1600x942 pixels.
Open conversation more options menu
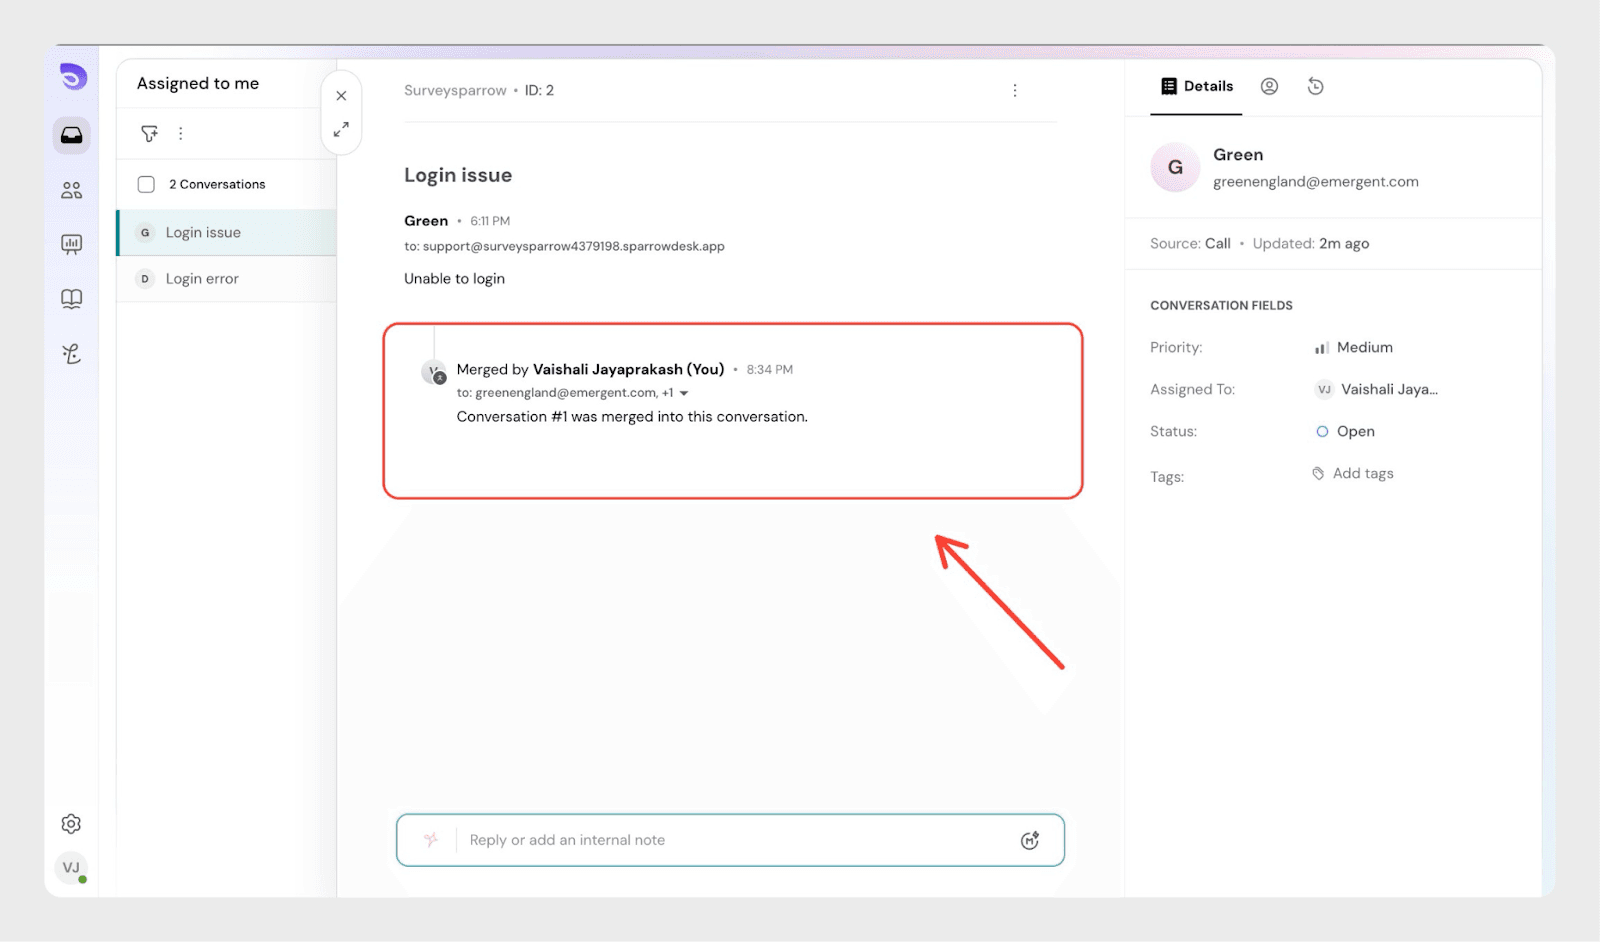pyautogui.click(x=1014, y=91)
